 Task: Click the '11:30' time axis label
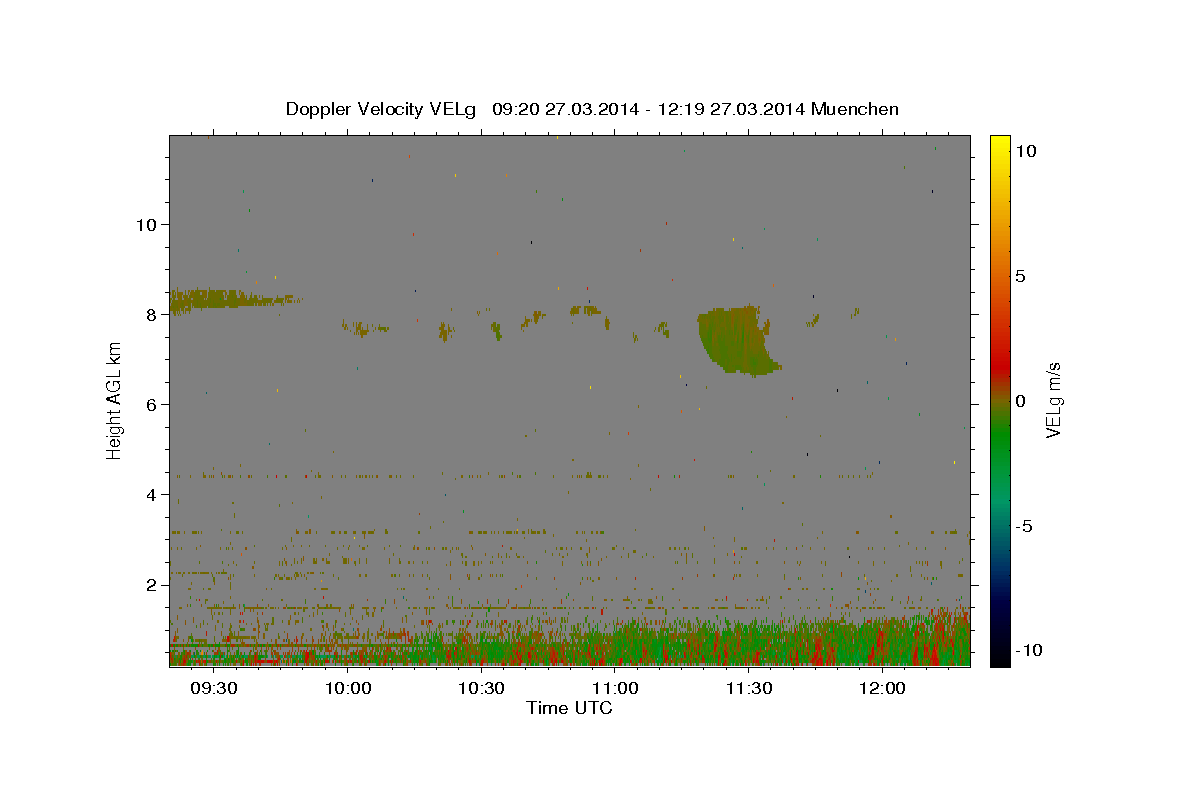(x=748, y=688)
